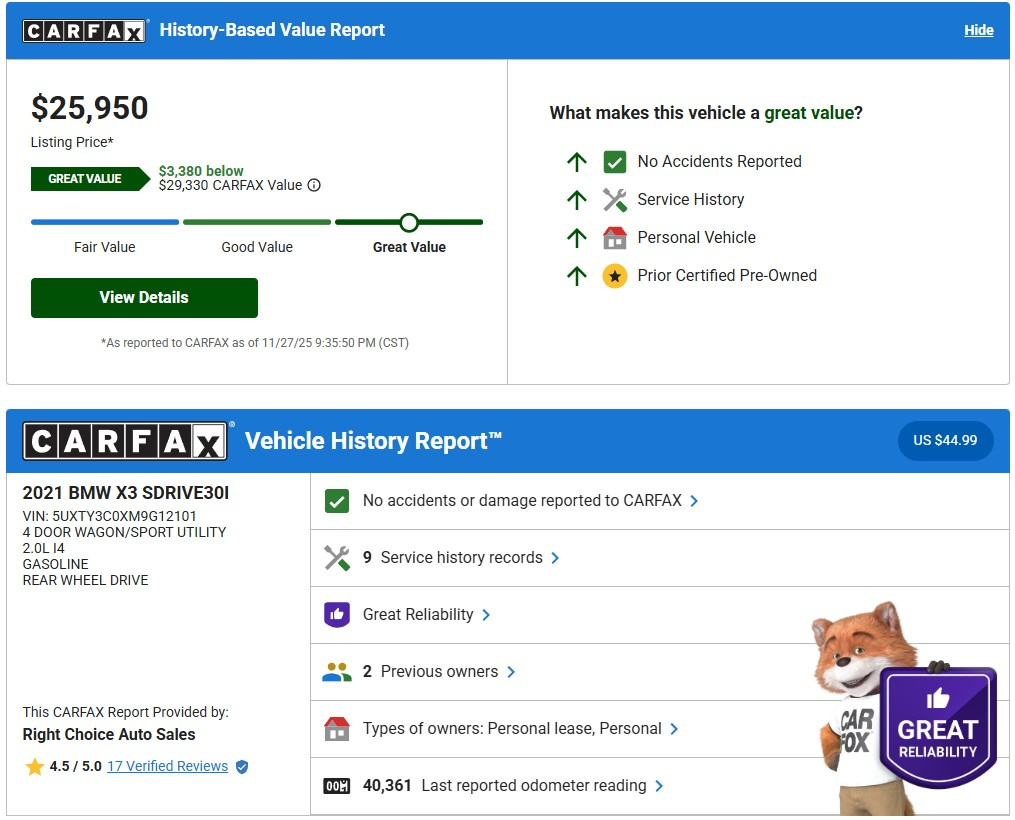This screenshot has width=1015, height=820.
Task: Open the Great Reliability row
Action: pyautogui.click(x=418, y=615)
